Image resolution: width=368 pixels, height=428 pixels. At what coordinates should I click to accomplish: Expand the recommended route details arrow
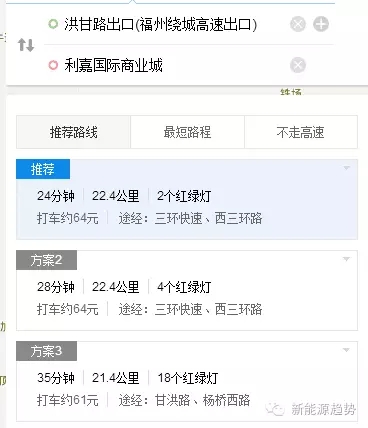coord(347,168)
